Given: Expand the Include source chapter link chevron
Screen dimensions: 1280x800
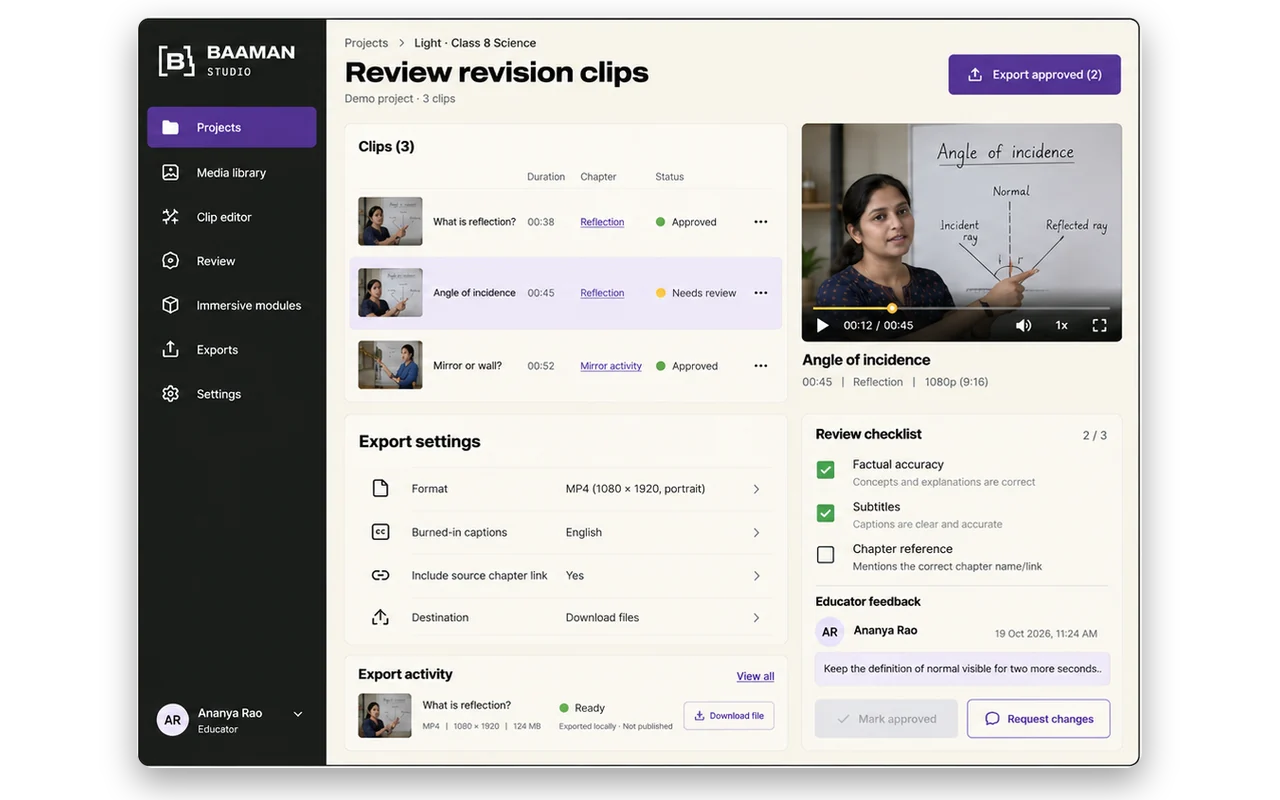Looking at the screenshot, I should (x=756, y=576).
